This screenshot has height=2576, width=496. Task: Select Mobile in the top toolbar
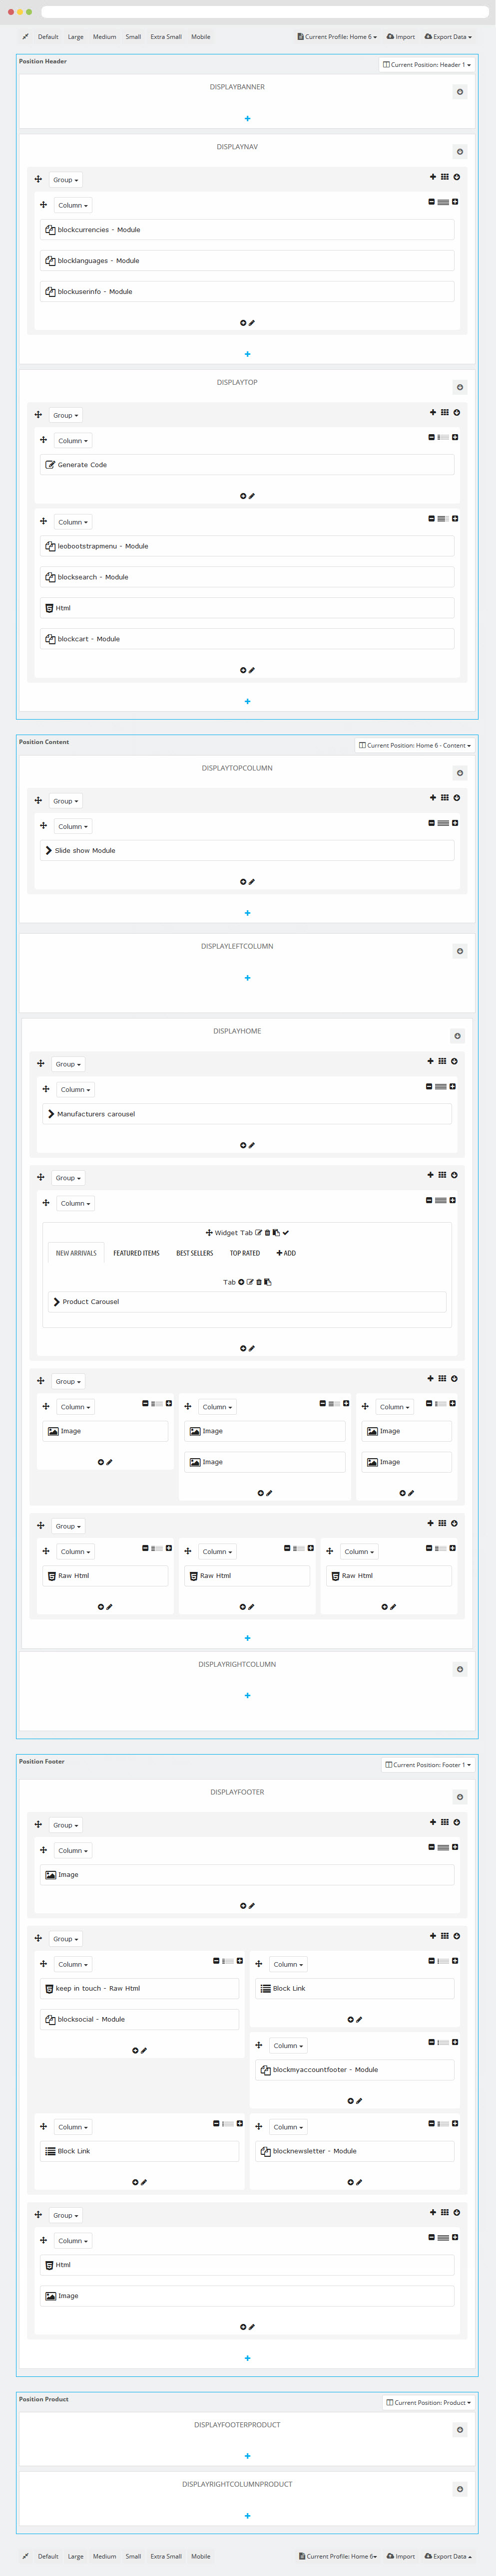201,37
